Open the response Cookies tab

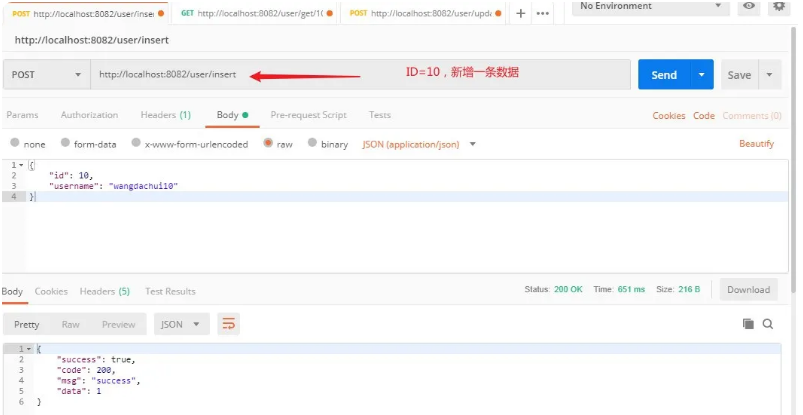(x=51, y=291)
